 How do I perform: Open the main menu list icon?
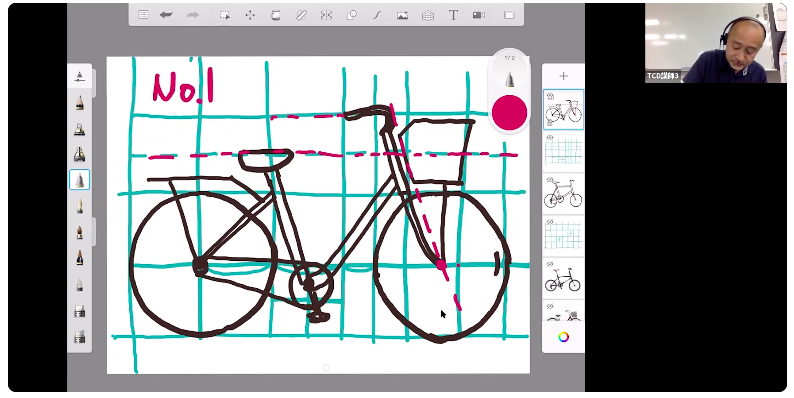coord(143,15)
